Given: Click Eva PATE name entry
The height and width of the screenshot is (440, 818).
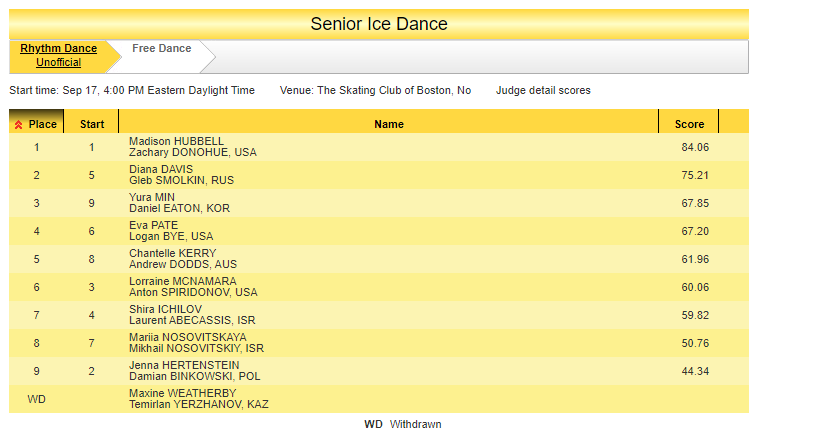Looking at the screenshot, I should click(x=153, y=225).
